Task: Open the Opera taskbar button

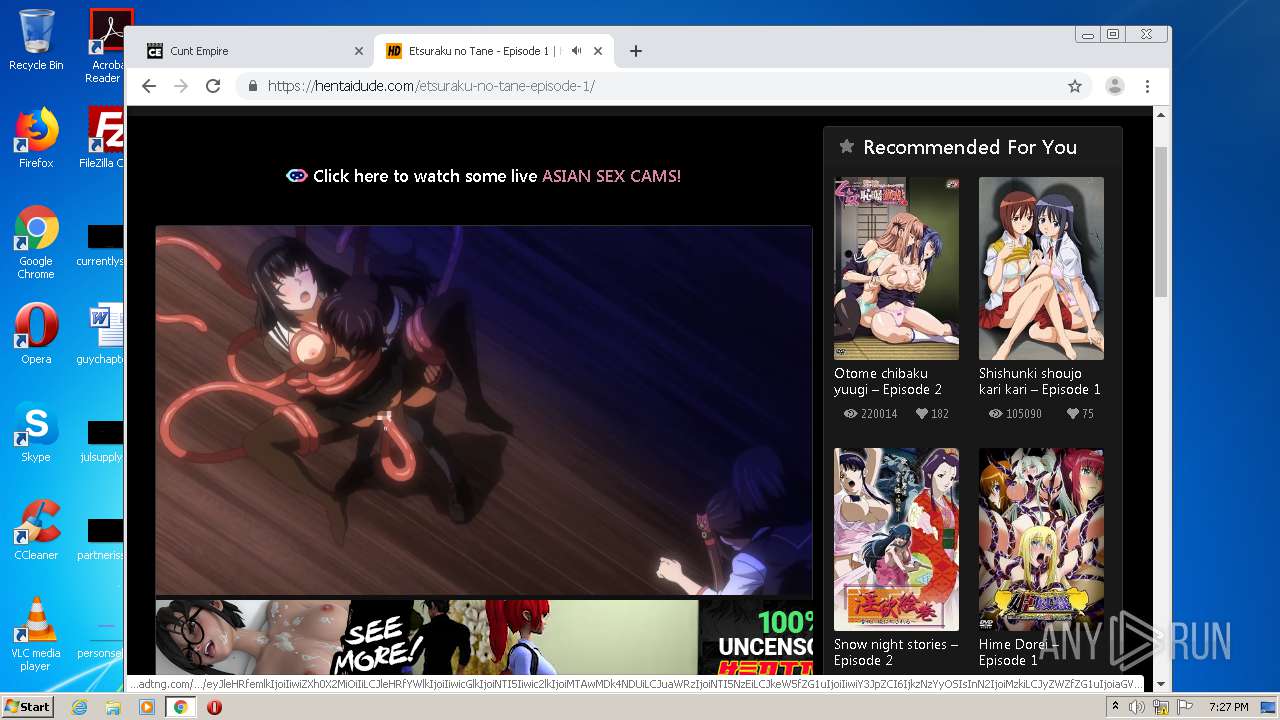Action: [x=214, y=707]
